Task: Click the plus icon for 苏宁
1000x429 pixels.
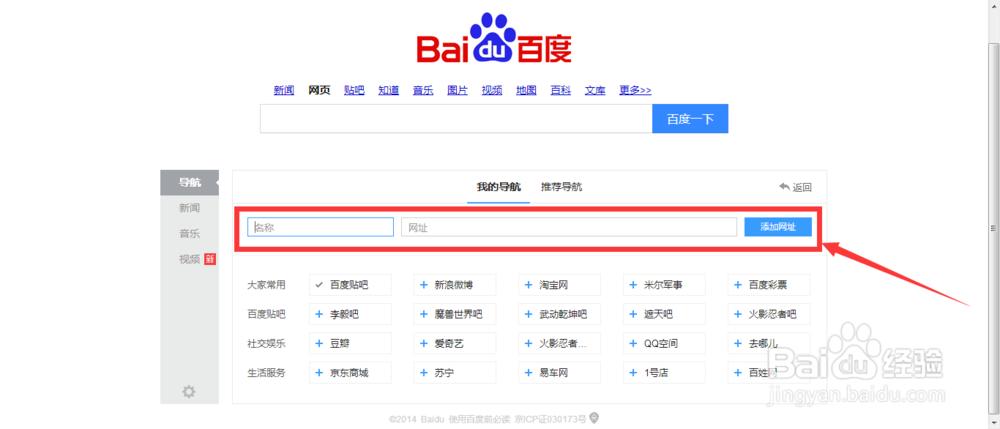Action: 423,373
